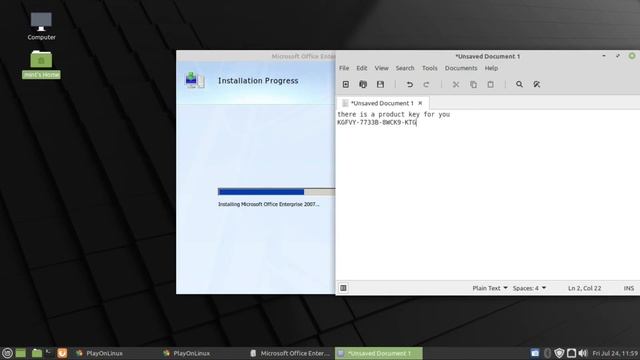
Task: Click the orange launcher icon in taskbar
Action: (x=62, y=353)
